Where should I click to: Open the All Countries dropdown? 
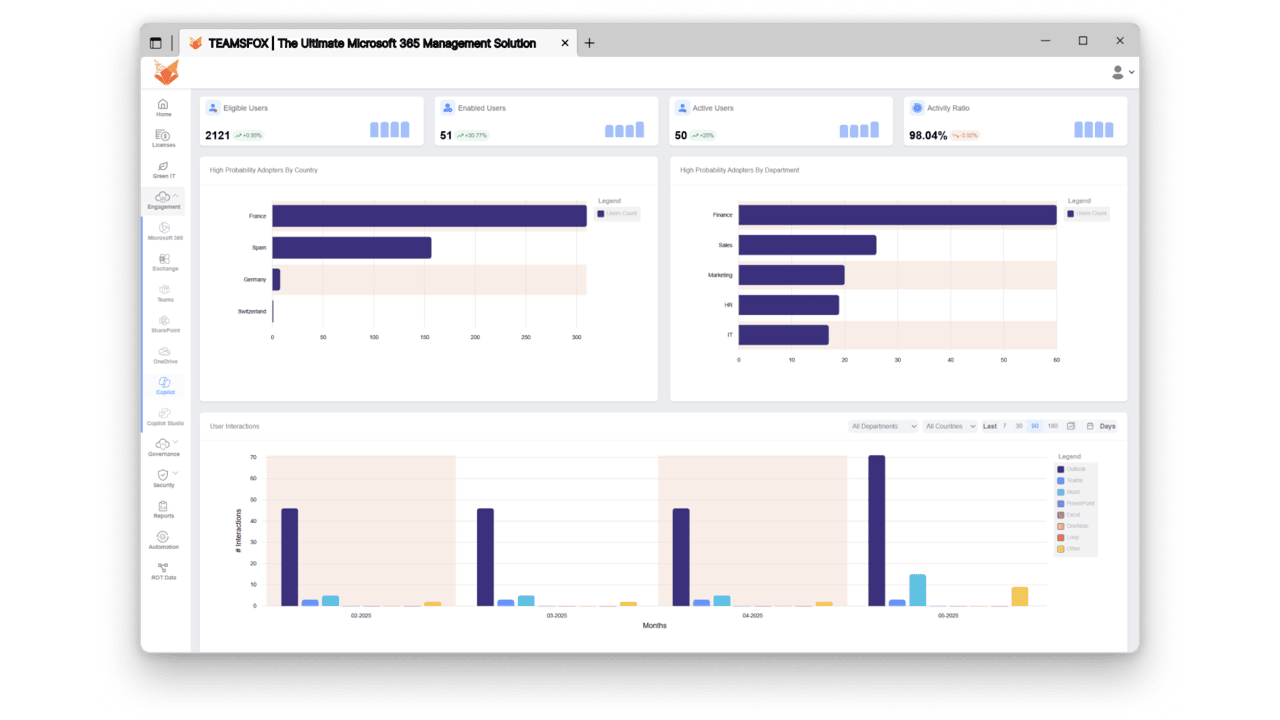(950, 426)
